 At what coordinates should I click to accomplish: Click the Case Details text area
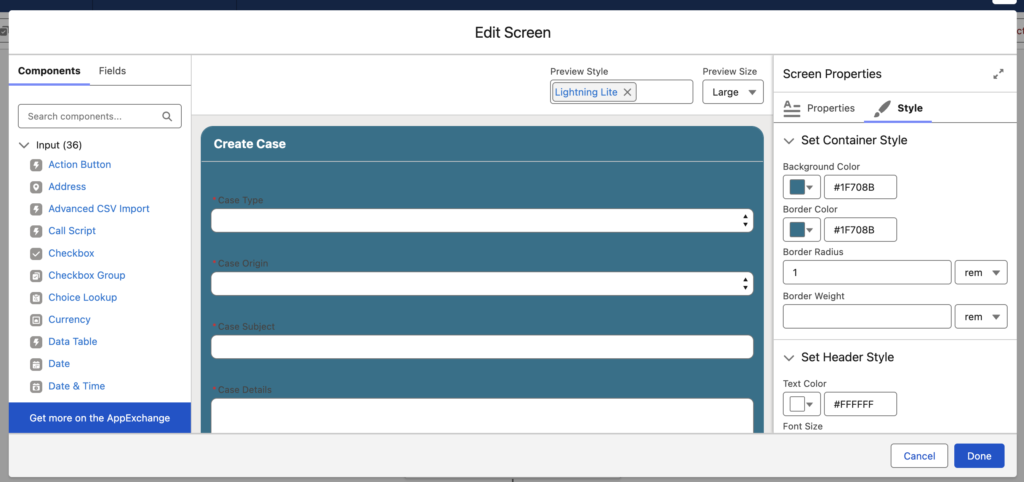482,415
